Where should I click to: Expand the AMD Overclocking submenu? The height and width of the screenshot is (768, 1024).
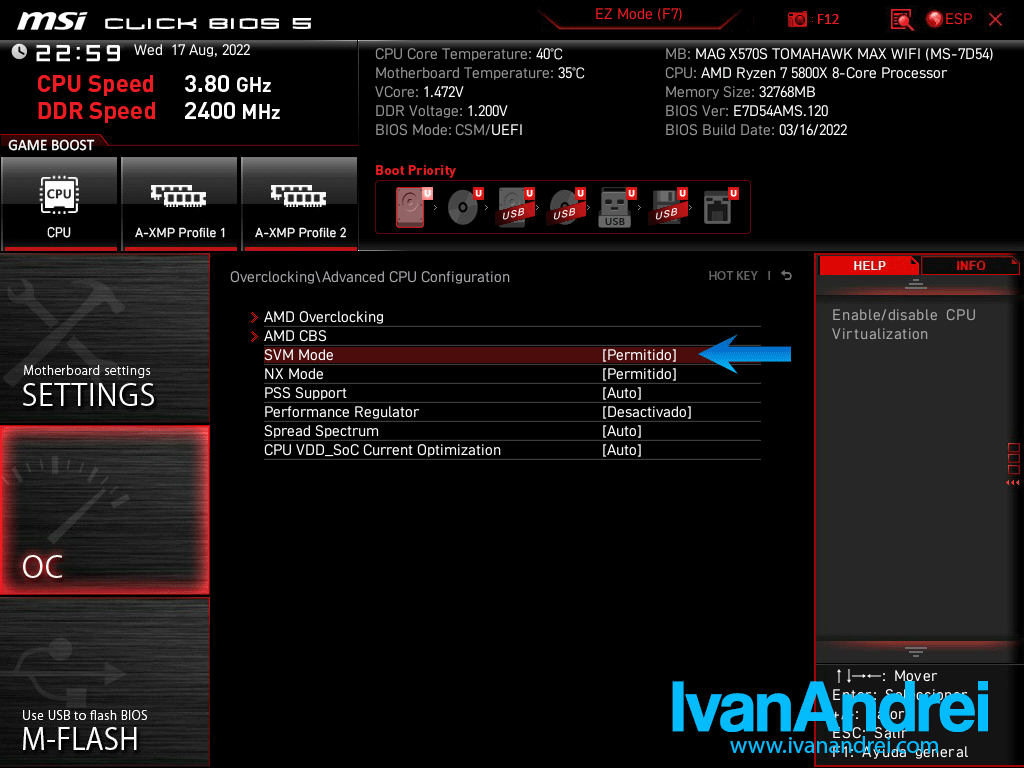click(x=323, y=317)
